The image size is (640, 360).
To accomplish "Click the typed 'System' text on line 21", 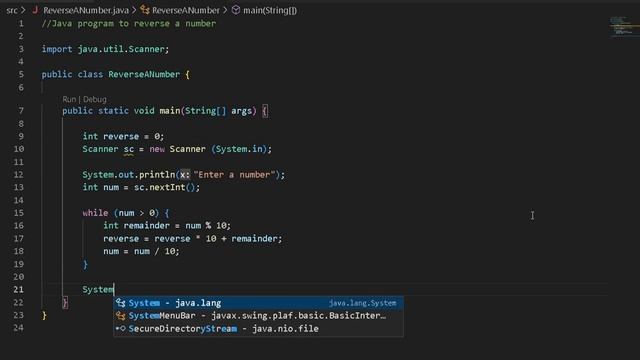I will [x=98, y=289].
